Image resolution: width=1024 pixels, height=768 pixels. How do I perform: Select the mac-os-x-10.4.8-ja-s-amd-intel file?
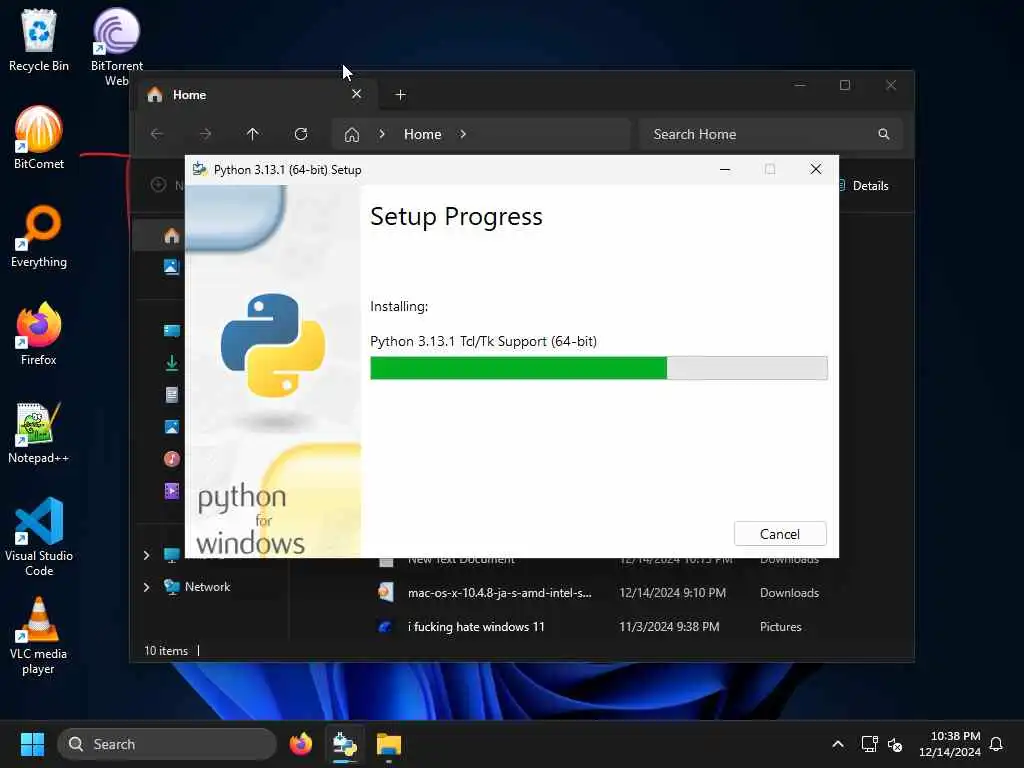pyautogui.click(x=500, y=593)
